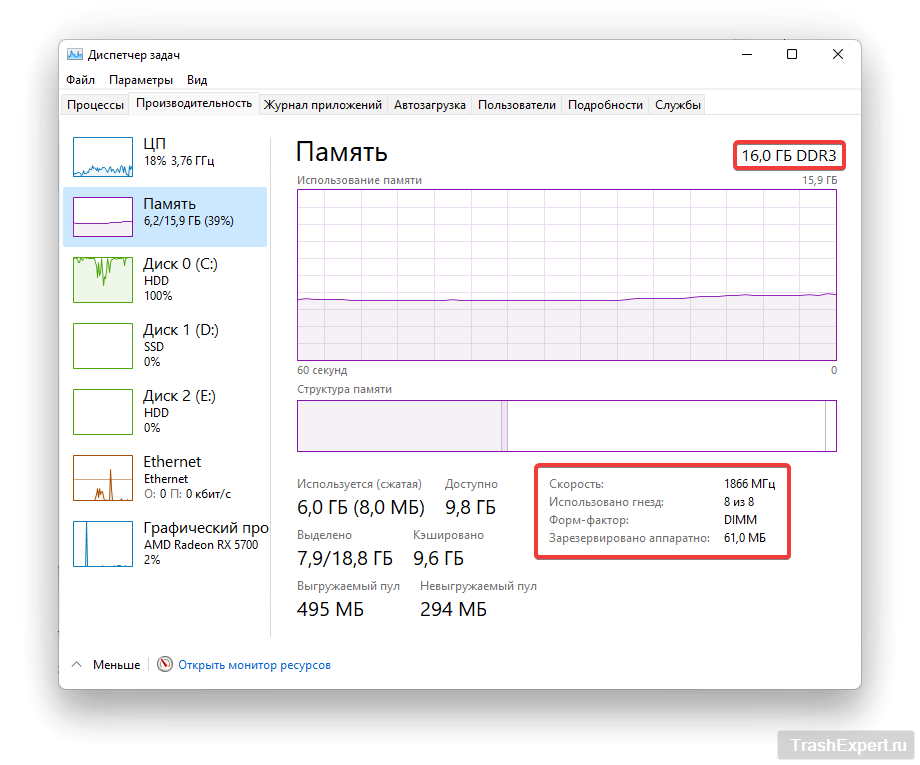The height and width of the screenshot is (765, 920).
Task: Switch to the Журнал приложений tab
Action: (x=323, y=105)
